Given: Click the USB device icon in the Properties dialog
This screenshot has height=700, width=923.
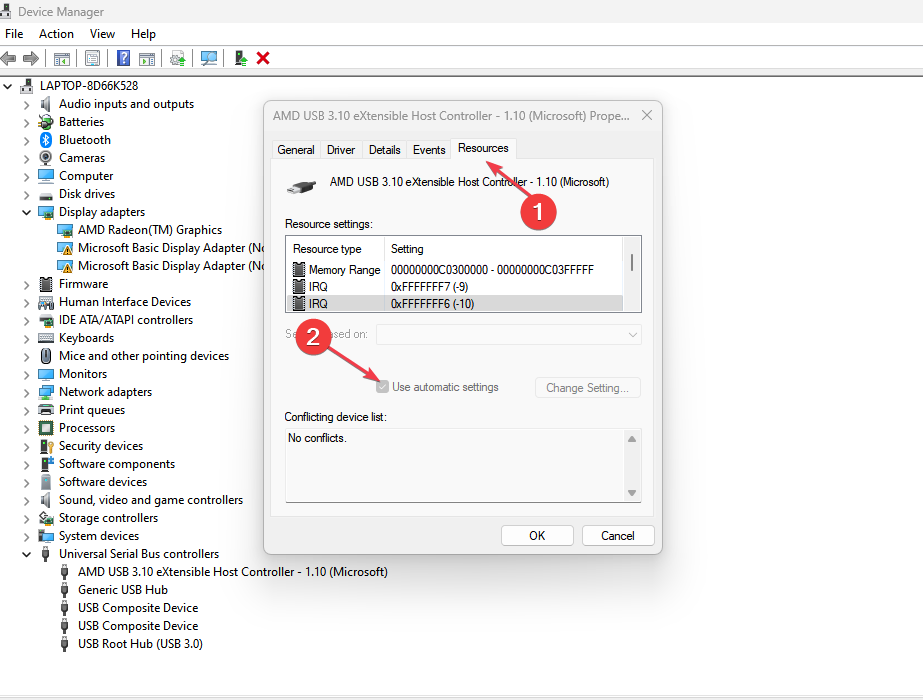Looking at the screenshot, I should pos(301,186).
